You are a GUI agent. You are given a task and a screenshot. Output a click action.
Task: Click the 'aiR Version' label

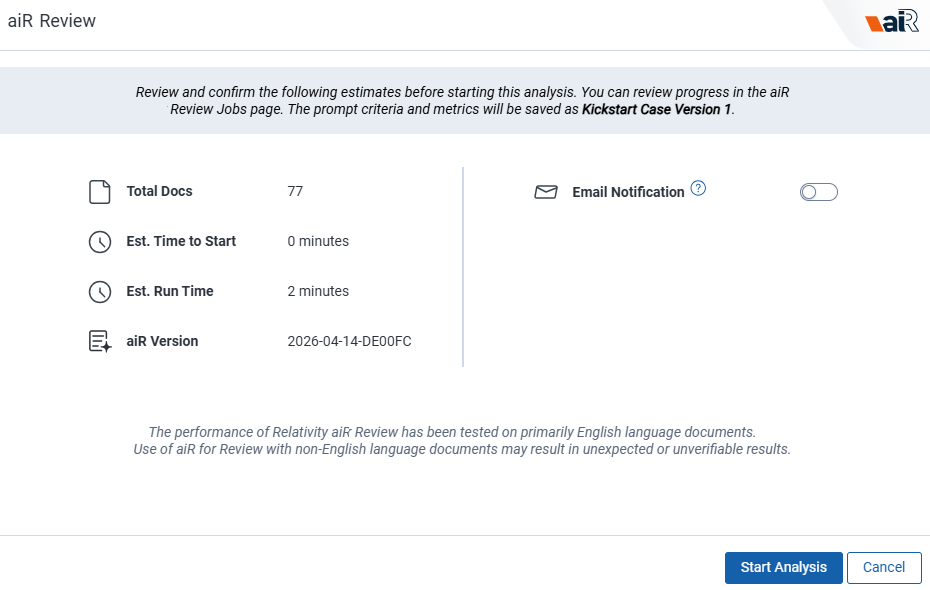(162, 342)
